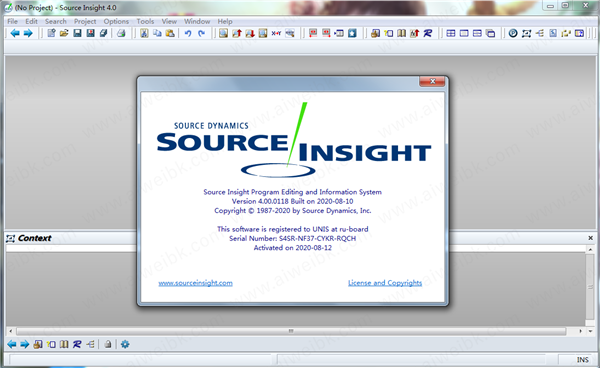Cut selection with the scissors icon

(x=144, y=33)
